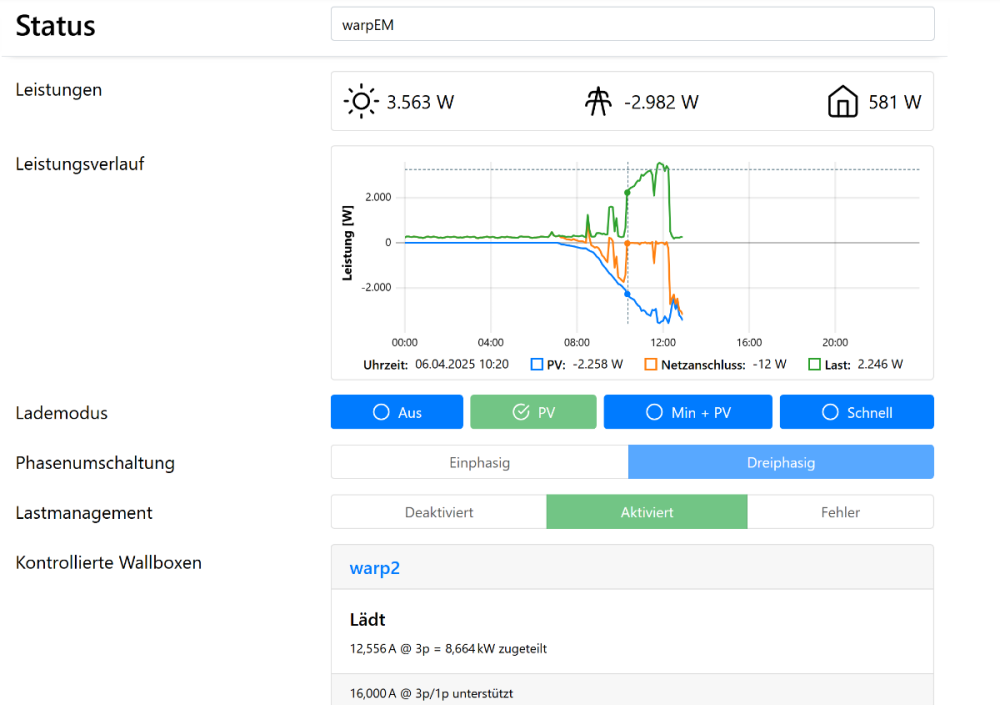
Task: Open the warp2 wallbox link
Action: point(374,568)
